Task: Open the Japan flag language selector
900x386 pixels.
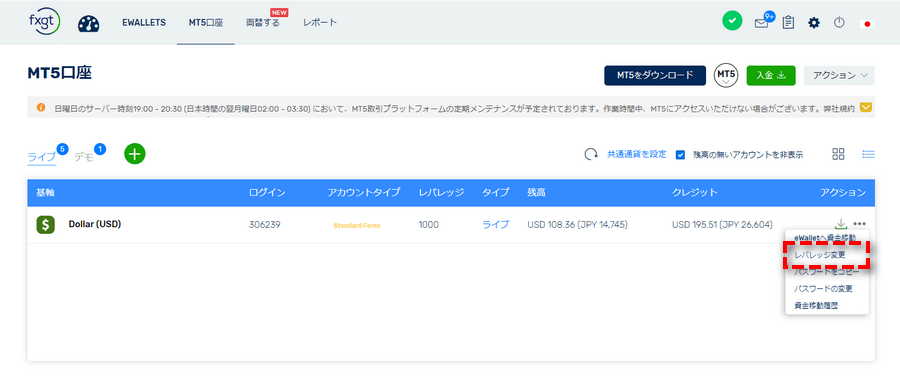Action: [x=867, y=24]
